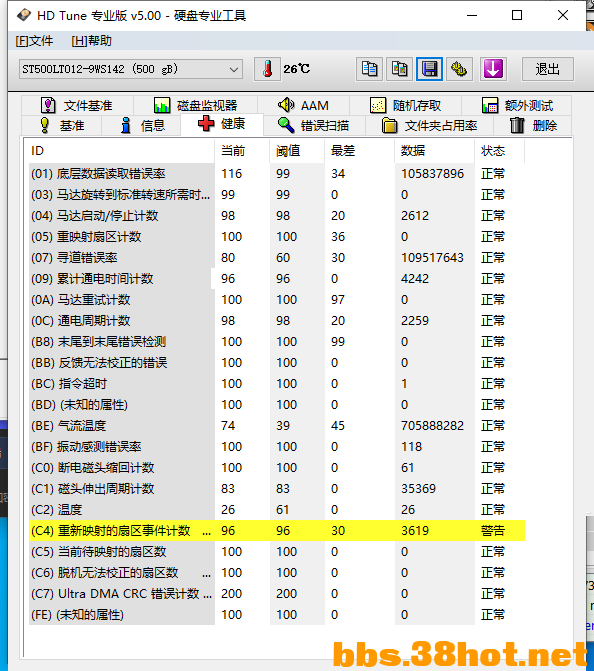This screenshot has height=671, width=594.
Task: Open the [F]文件 menu
Action: pyautogui.click(x=34, y=41)
